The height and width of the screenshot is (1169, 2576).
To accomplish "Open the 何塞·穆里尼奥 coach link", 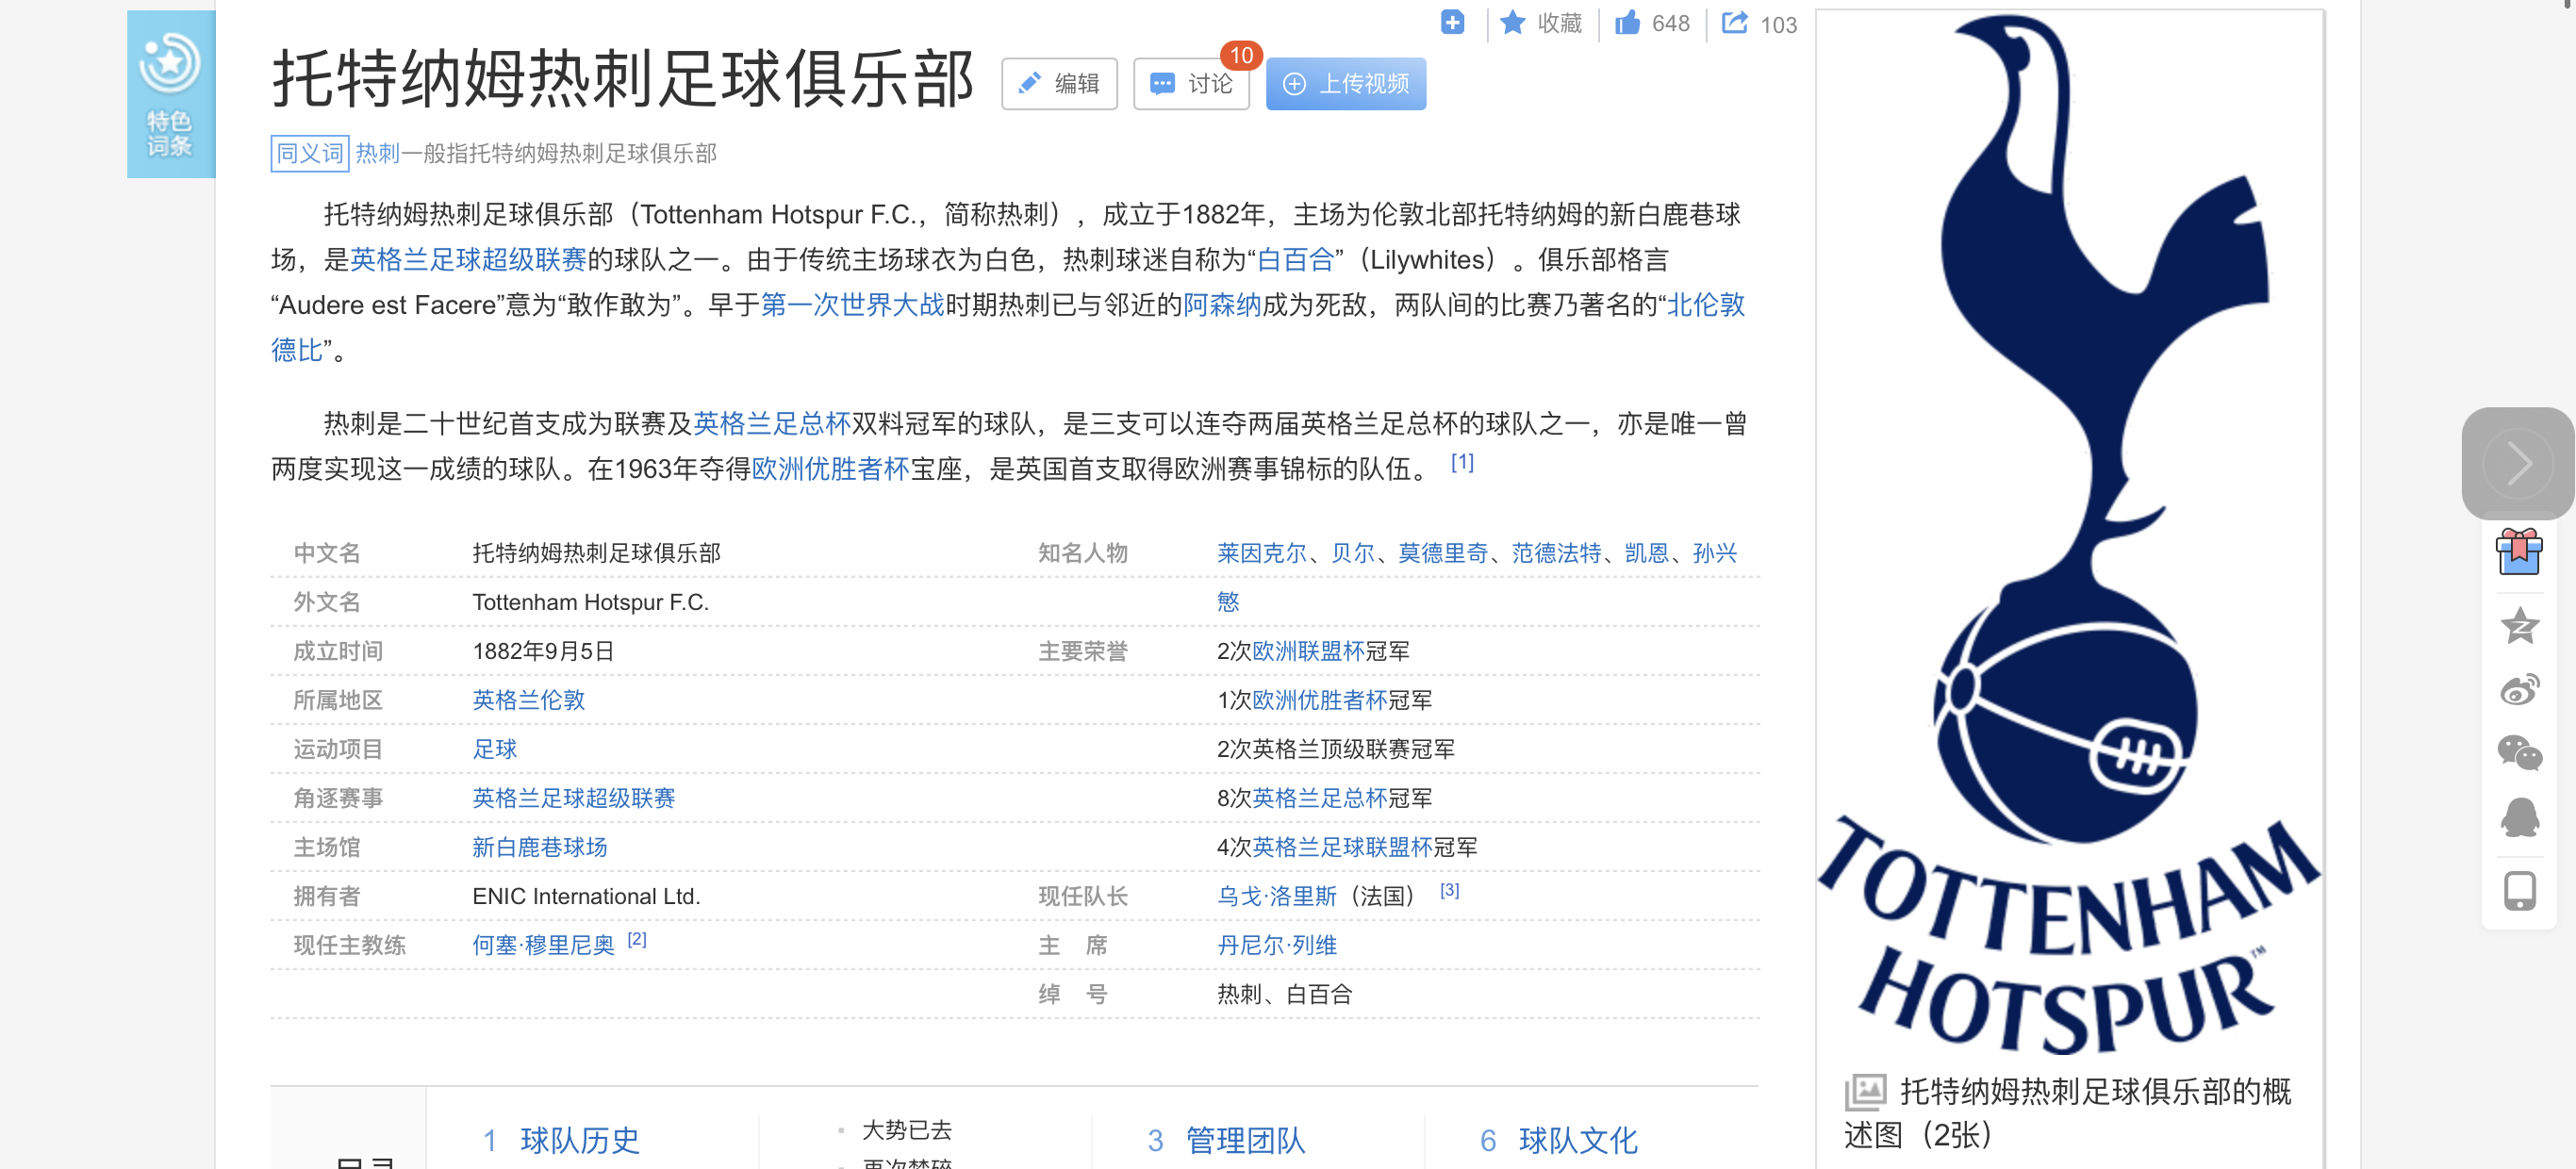I will 543,945.
